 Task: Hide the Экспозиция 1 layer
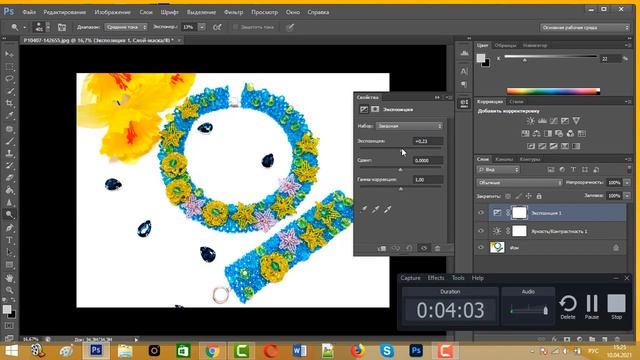point(481,213)
